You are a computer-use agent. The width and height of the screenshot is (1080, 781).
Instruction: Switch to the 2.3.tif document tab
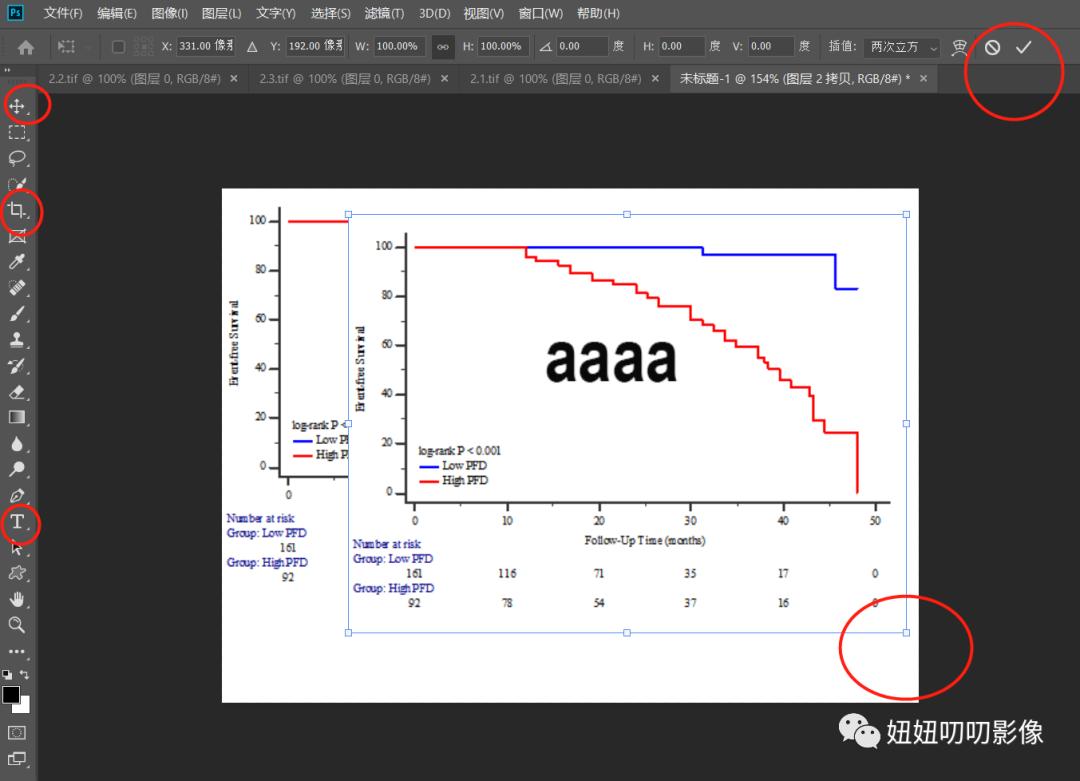pos(344,78)
